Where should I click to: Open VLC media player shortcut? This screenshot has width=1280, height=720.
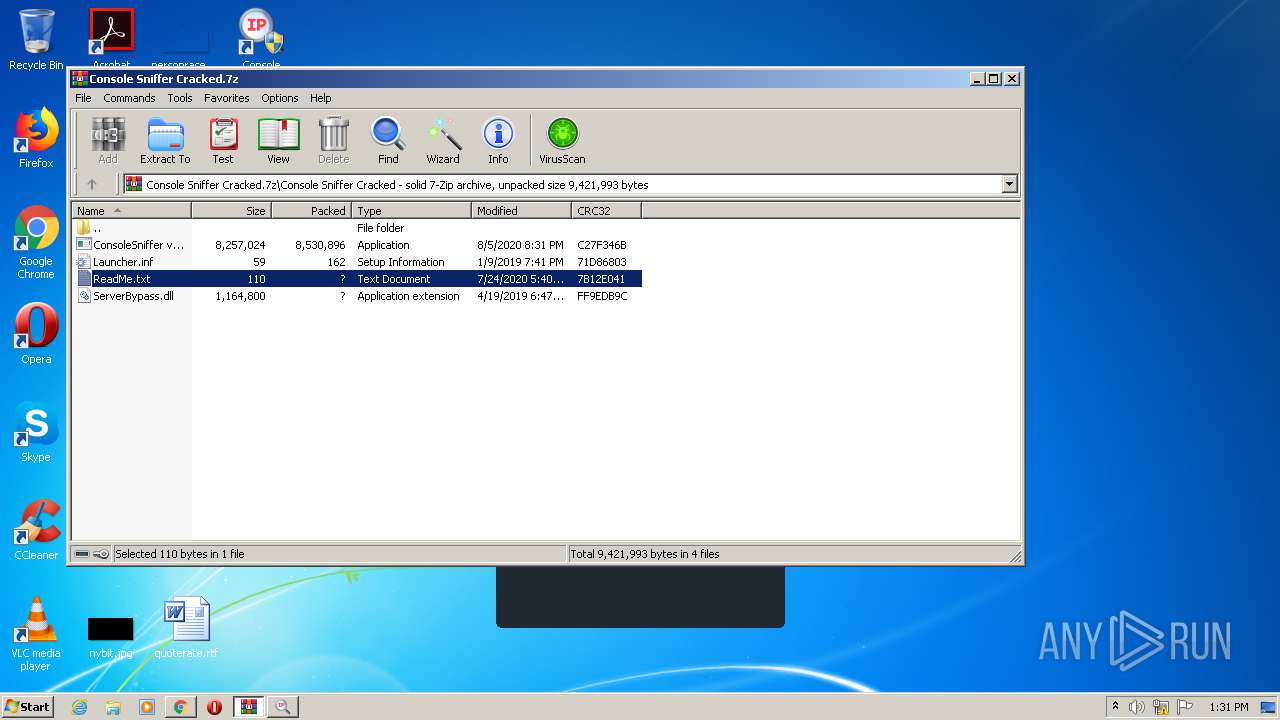(x=36, y=634)
